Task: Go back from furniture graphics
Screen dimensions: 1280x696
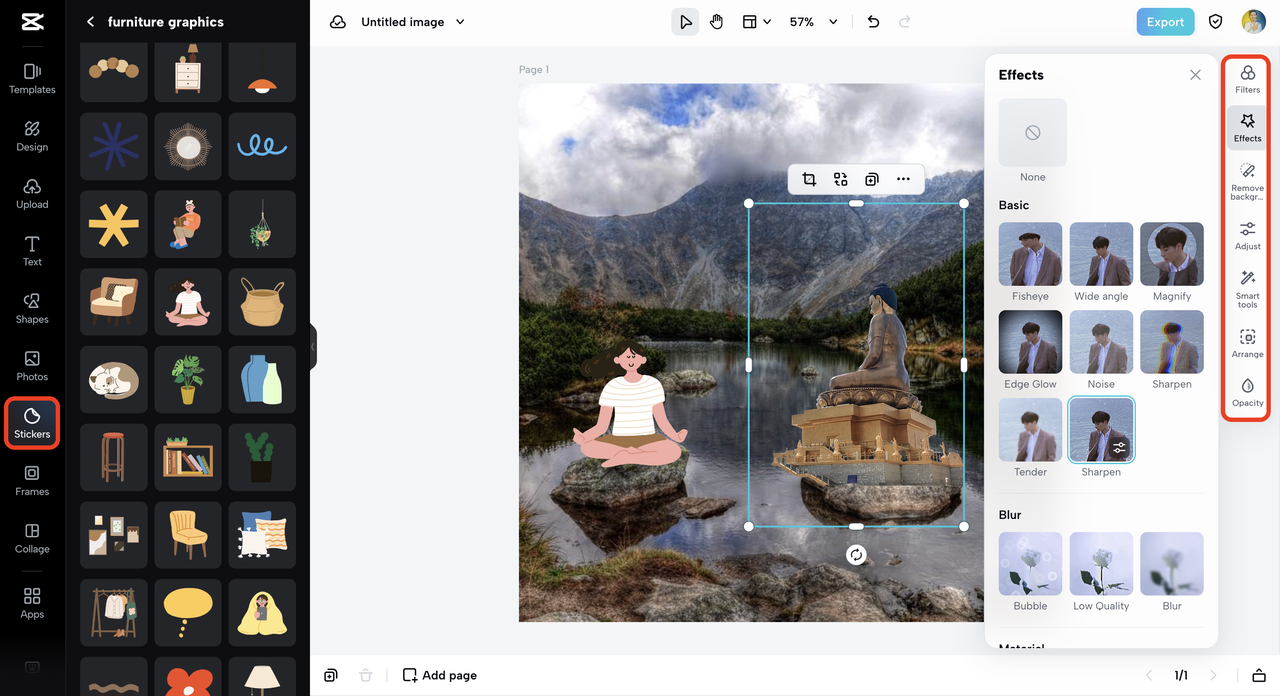Action: pos(90,22)
